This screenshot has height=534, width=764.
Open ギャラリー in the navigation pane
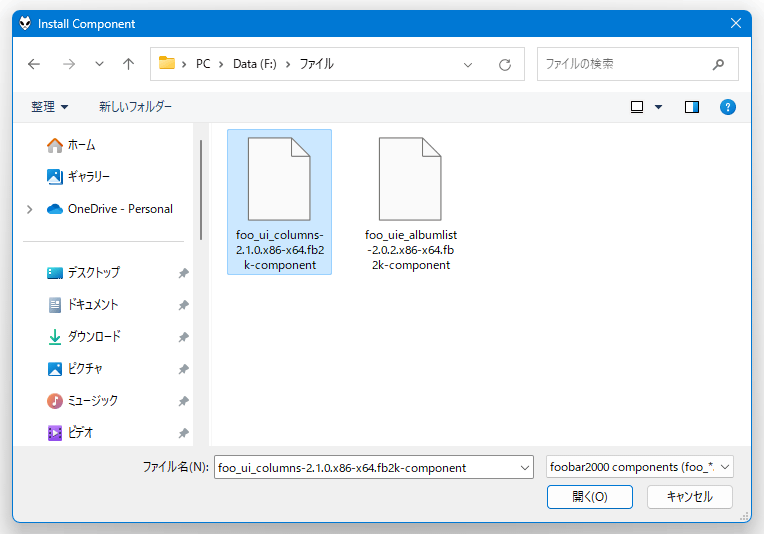click(x=78, y=176)
